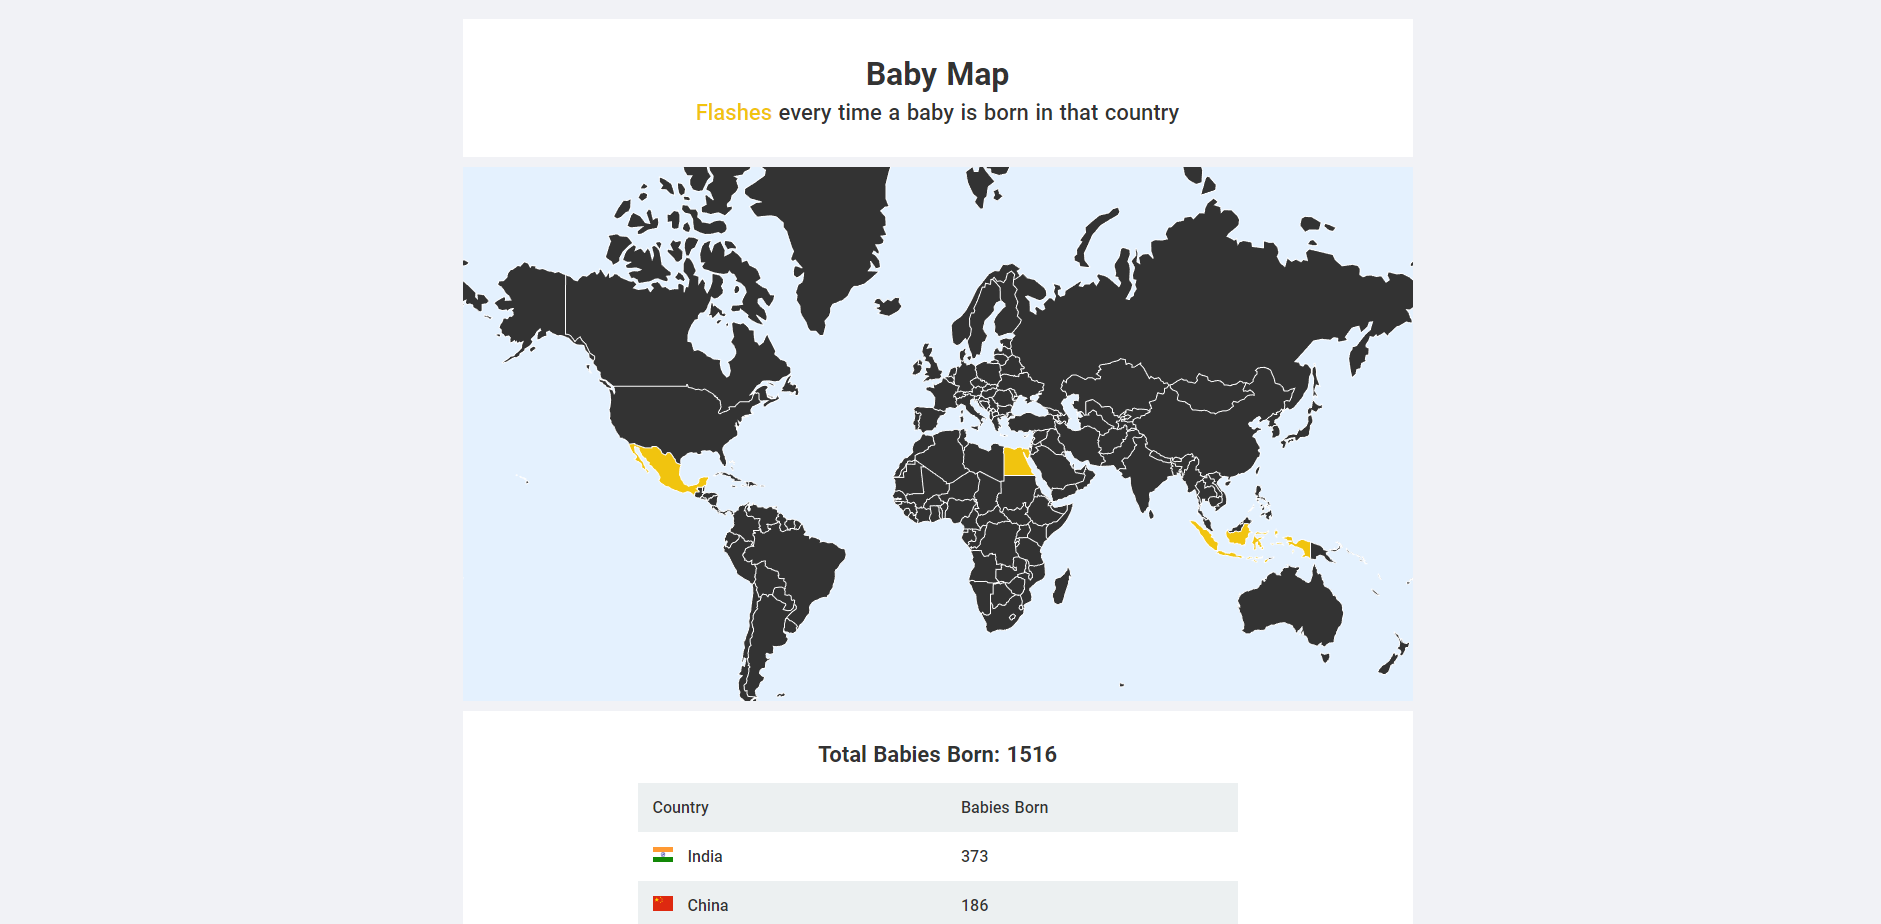Click the Babies Born column header

pyautogui.click(x=1004, y=807)
